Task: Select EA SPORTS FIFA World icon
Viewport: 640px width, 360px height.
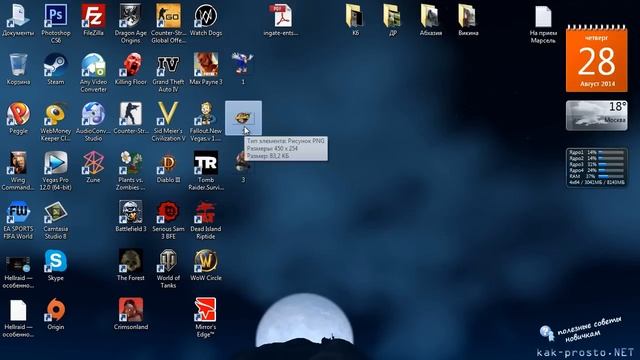Action: 18,212
